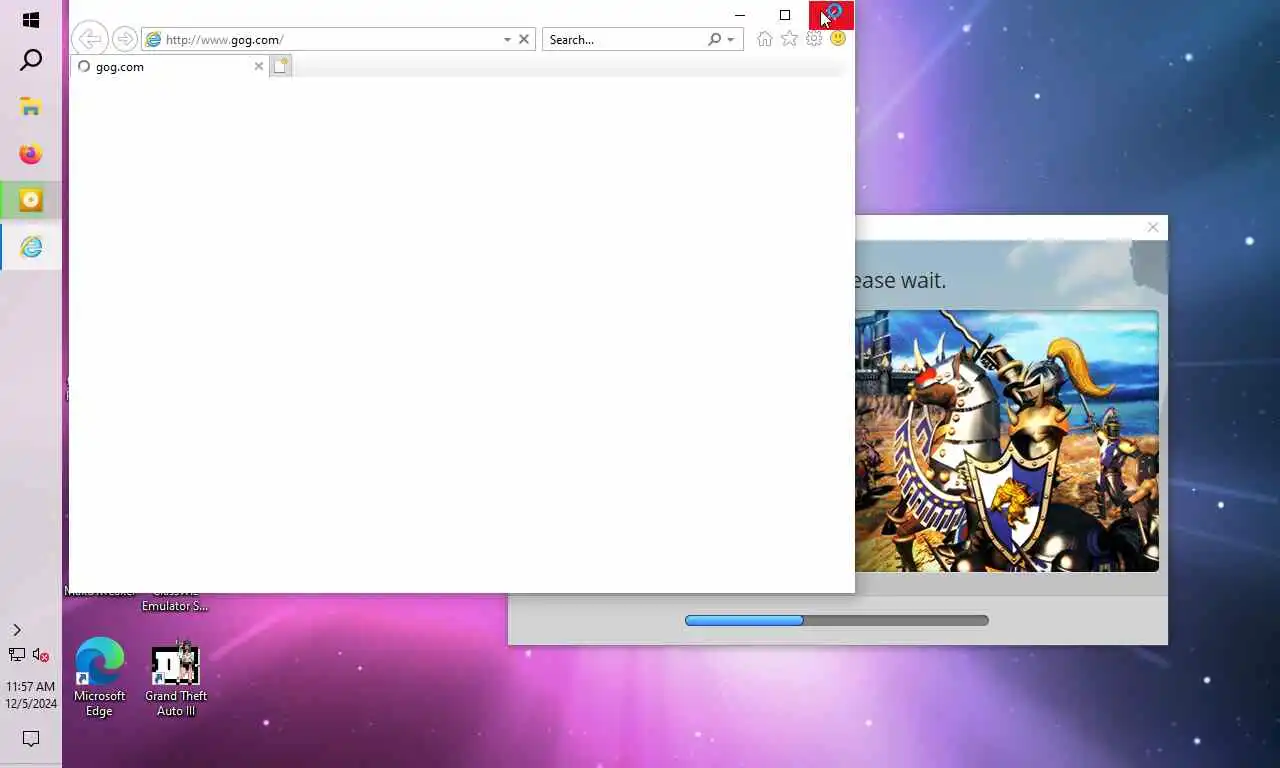Open the Windows Start menu
Image resolution: width=1280 pixels, height=768 pixels.
[31, 20]
